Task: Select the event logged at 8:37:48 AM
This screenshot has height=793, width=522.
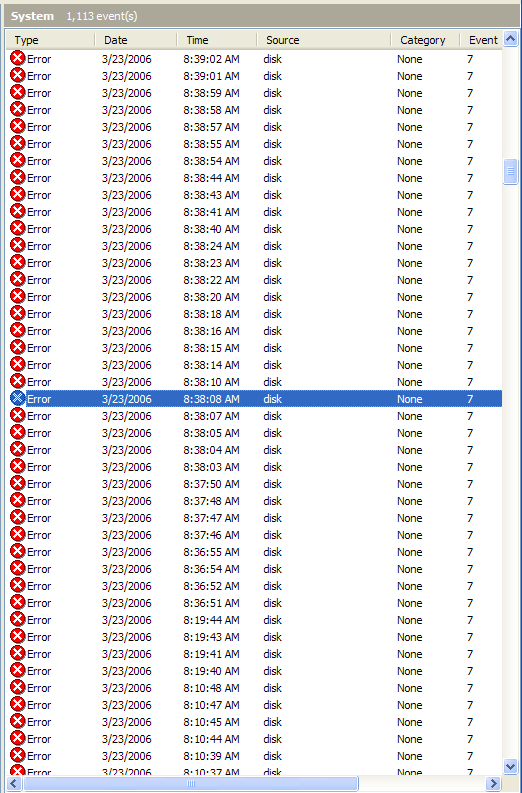Action: (x=254, y=501)
